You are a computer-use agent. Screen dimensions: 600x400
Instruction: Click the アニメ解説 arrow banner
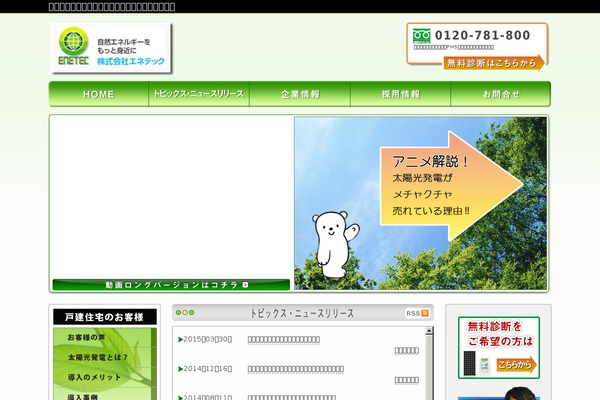point(452,186)
